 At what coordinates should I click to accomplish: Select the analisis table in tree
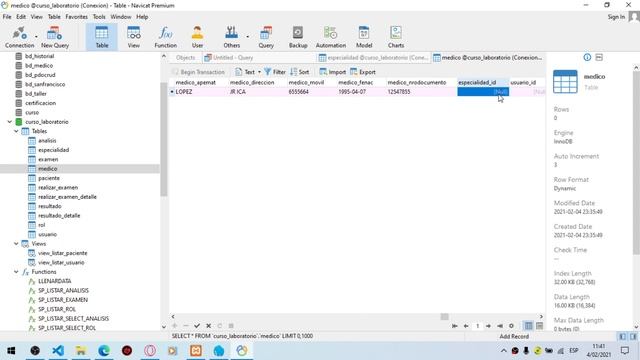pos(47,140)
